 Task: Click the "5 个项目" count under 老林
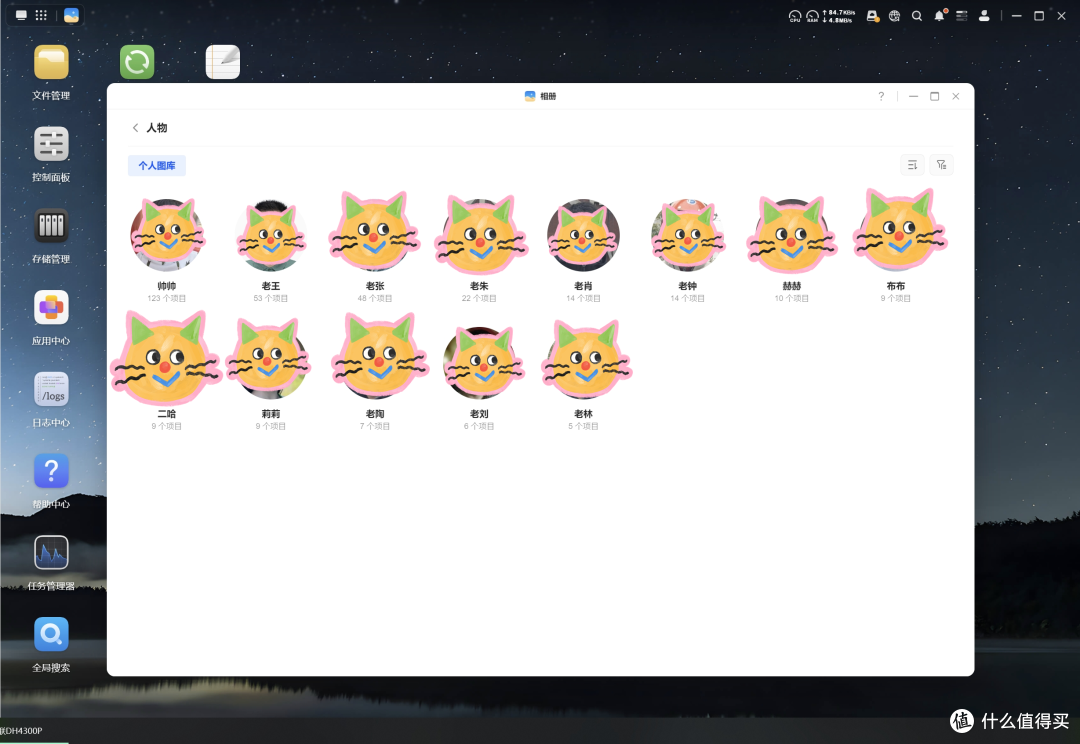click(583, 426)
